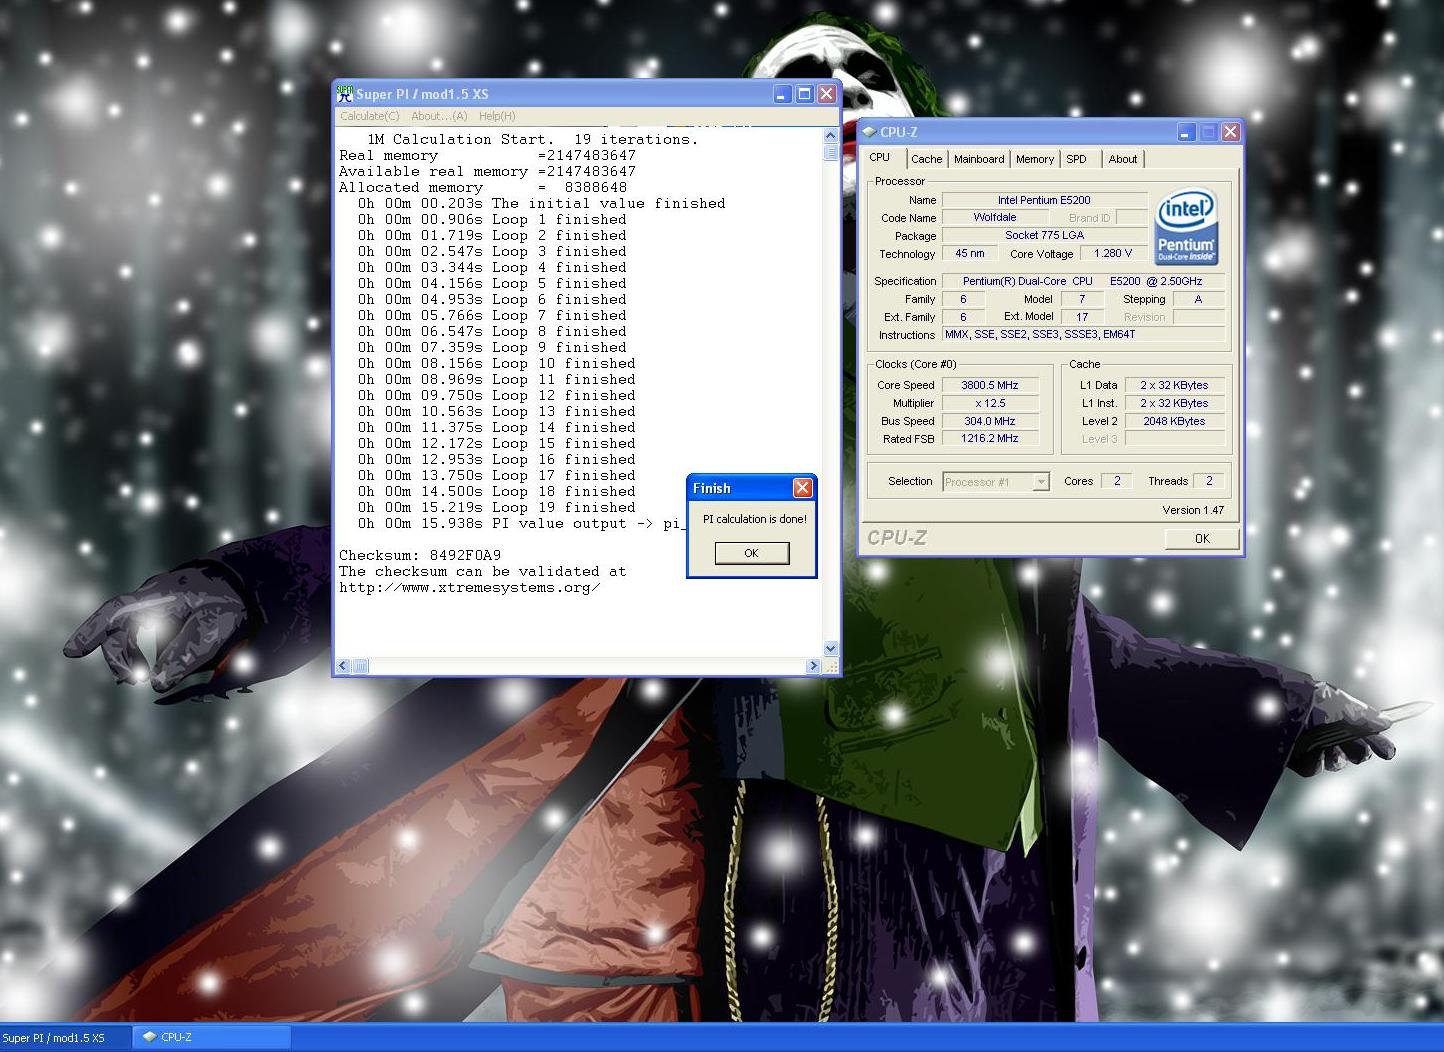Click the Super PI window title bar
This screenshot has height=1052, width=1444.
tap(587, 94)
